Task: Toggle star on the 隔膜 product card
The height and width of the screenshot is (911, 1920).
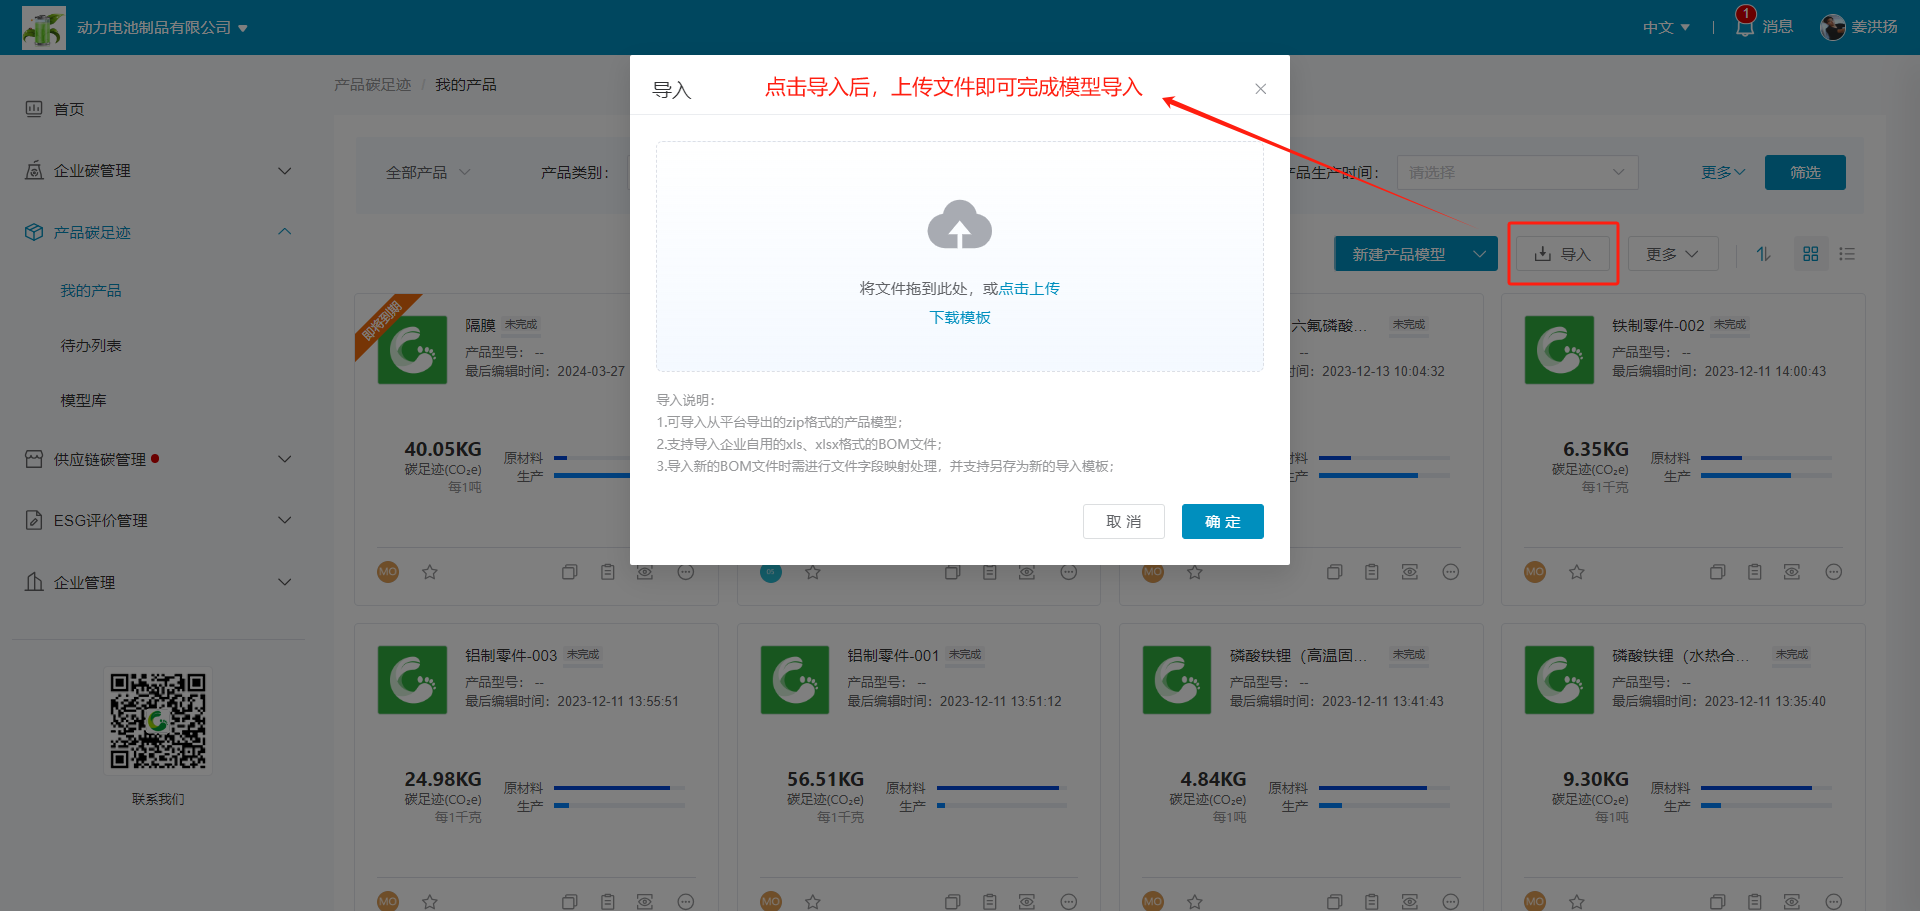Action: [x=430, y=572]
